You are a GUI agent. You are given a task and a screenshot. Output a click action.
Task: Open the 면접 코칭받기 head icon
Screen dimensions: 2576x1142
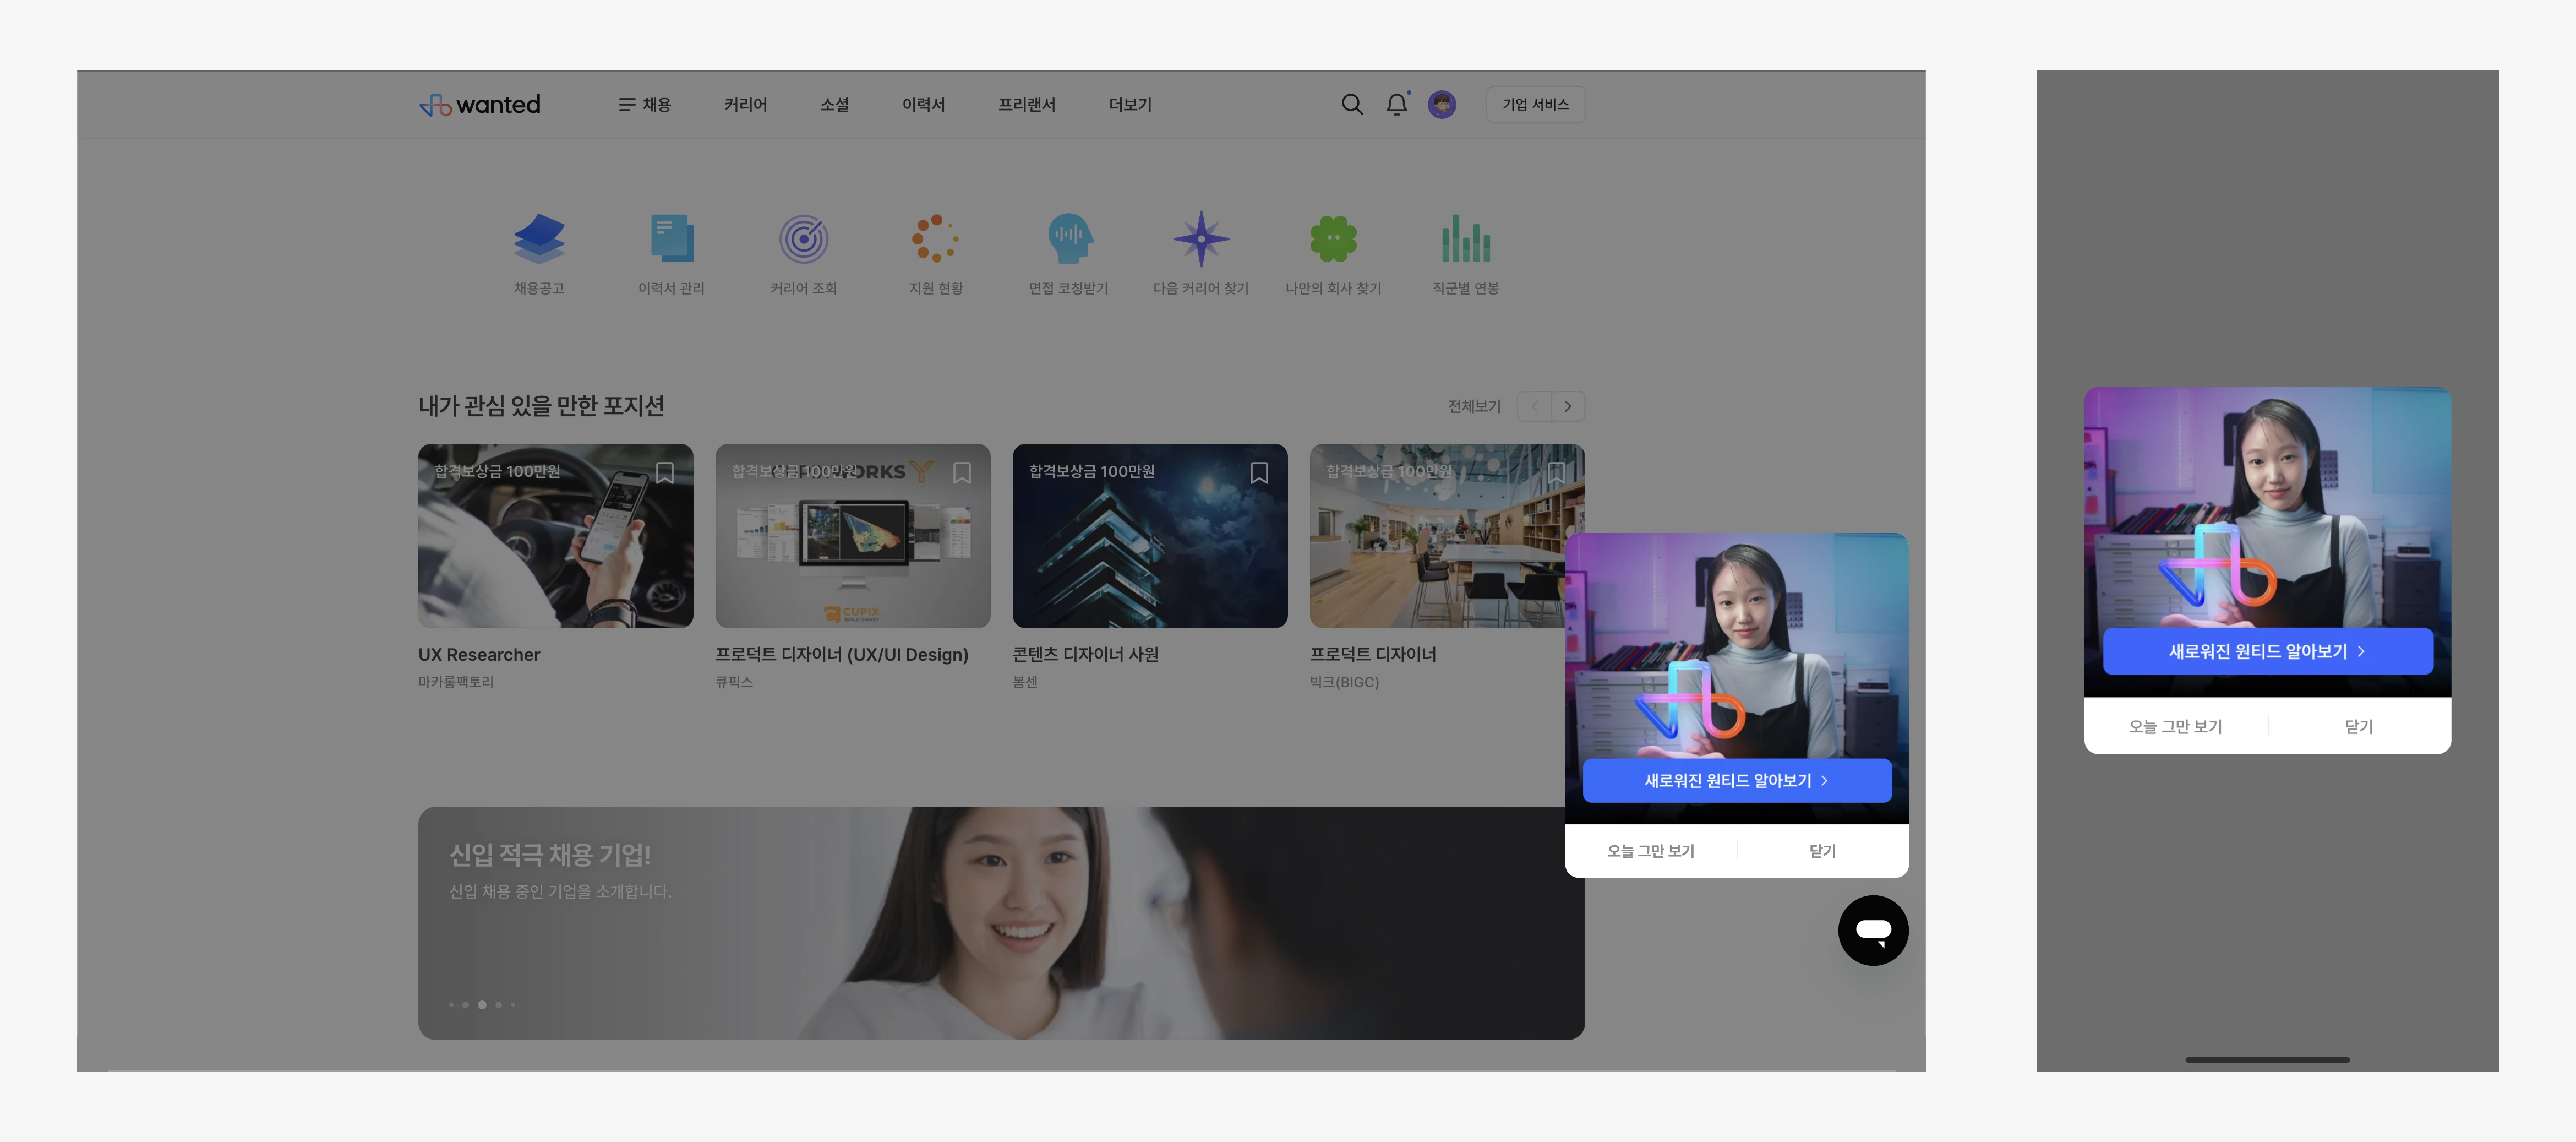click(1069, 239)
